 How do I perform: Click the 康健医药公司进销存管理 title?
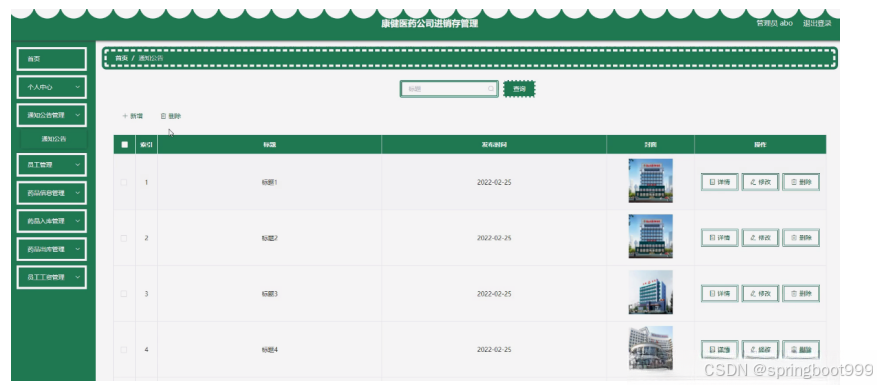click(430, 24)
